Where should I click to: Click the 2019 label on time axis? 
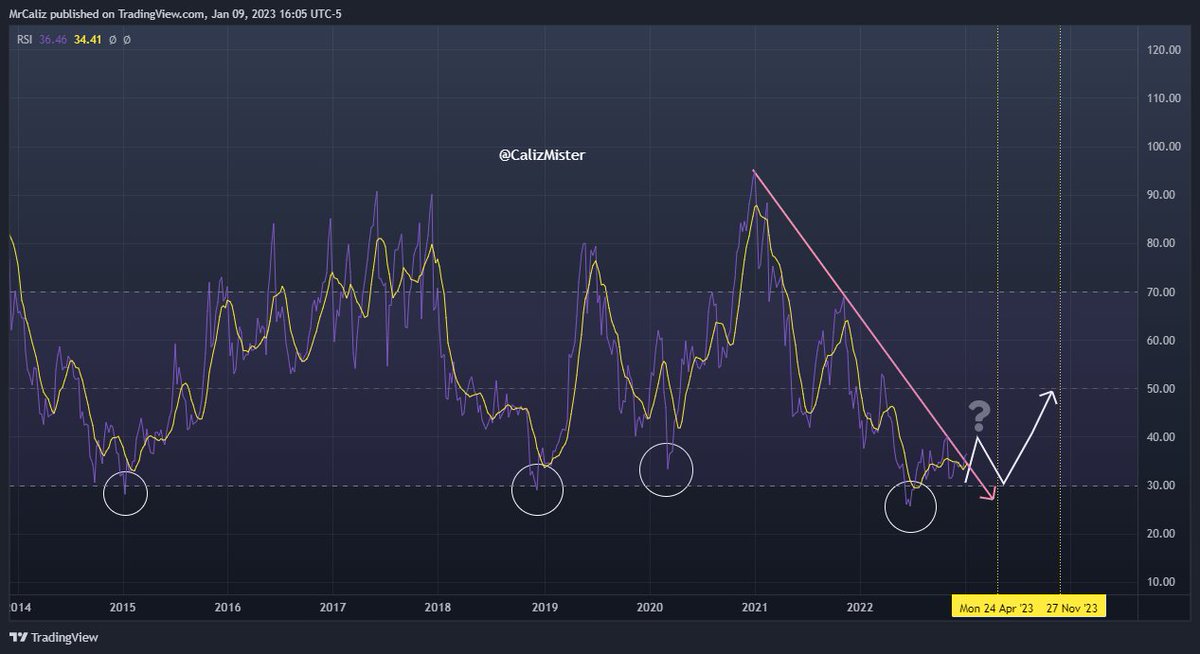point(544,607)
